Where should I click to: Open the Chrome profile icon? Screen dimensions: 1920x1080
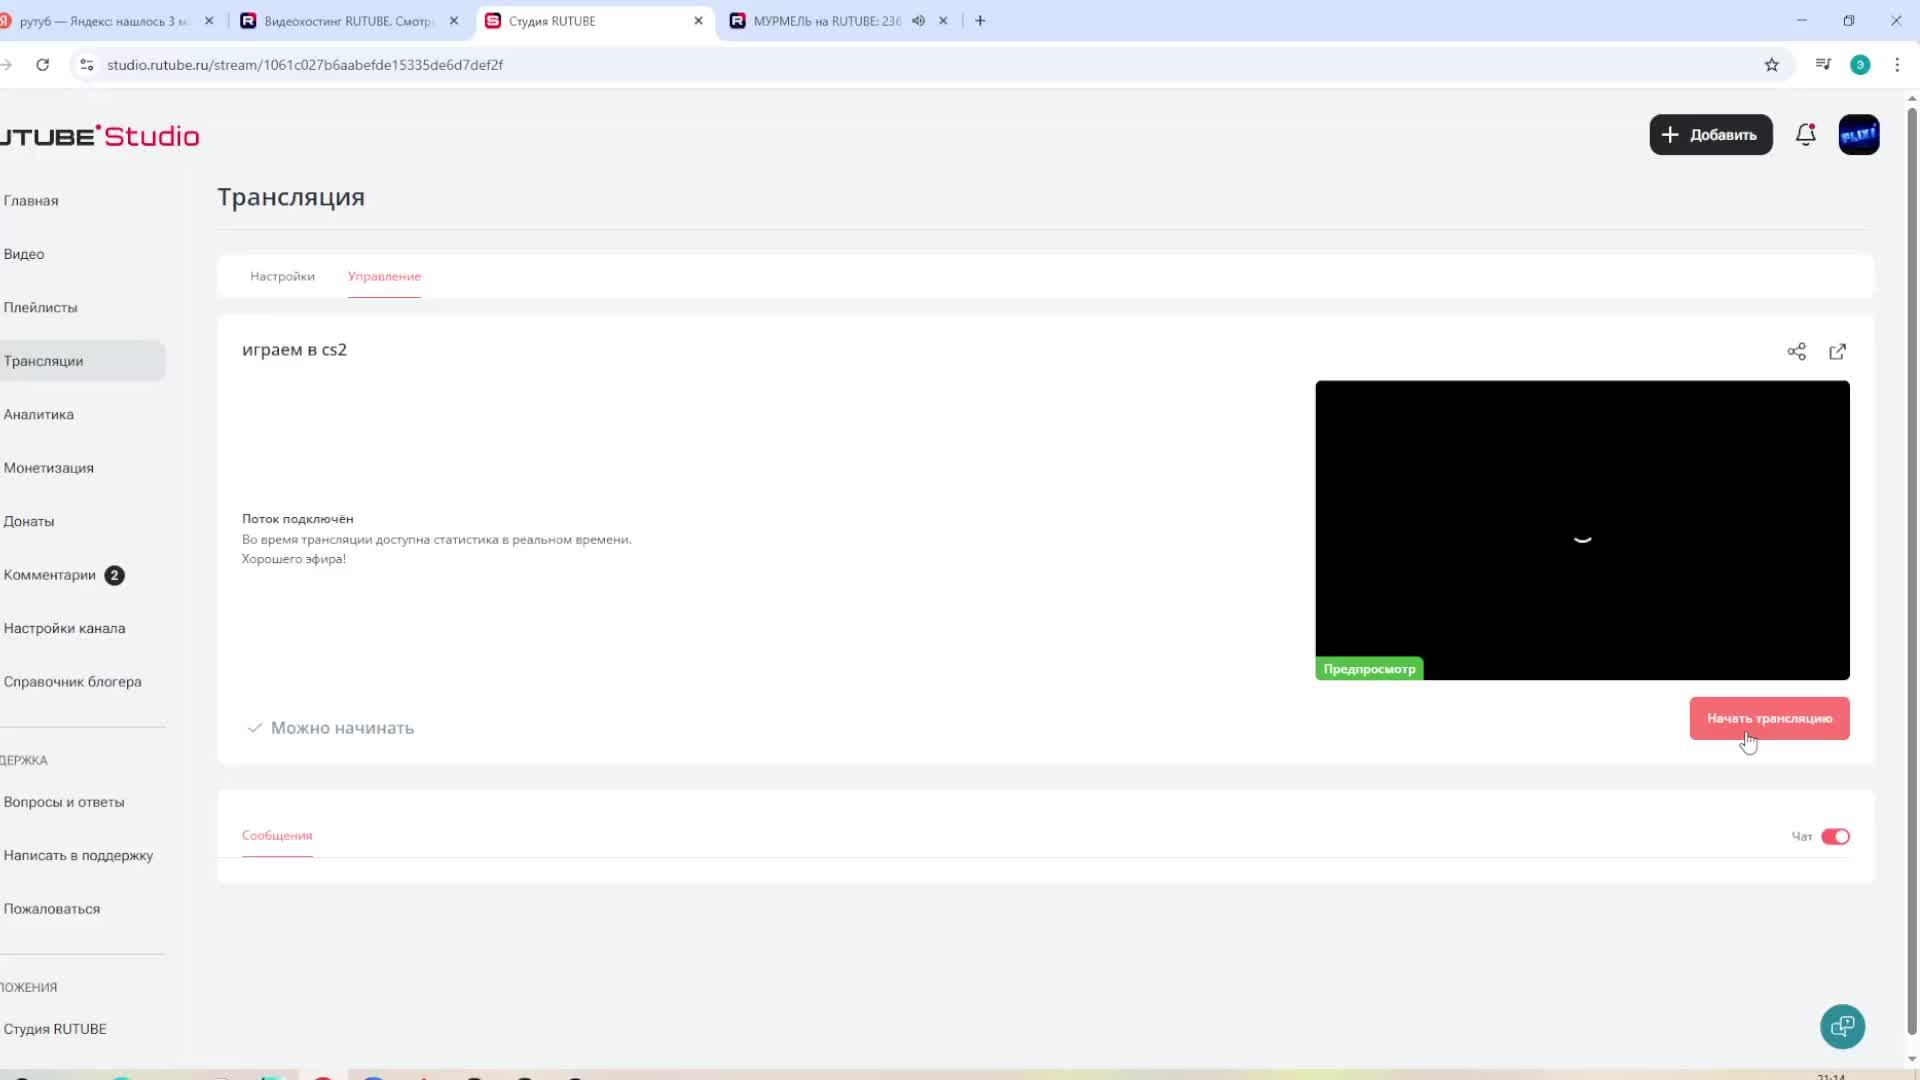tap(1860, 65)
